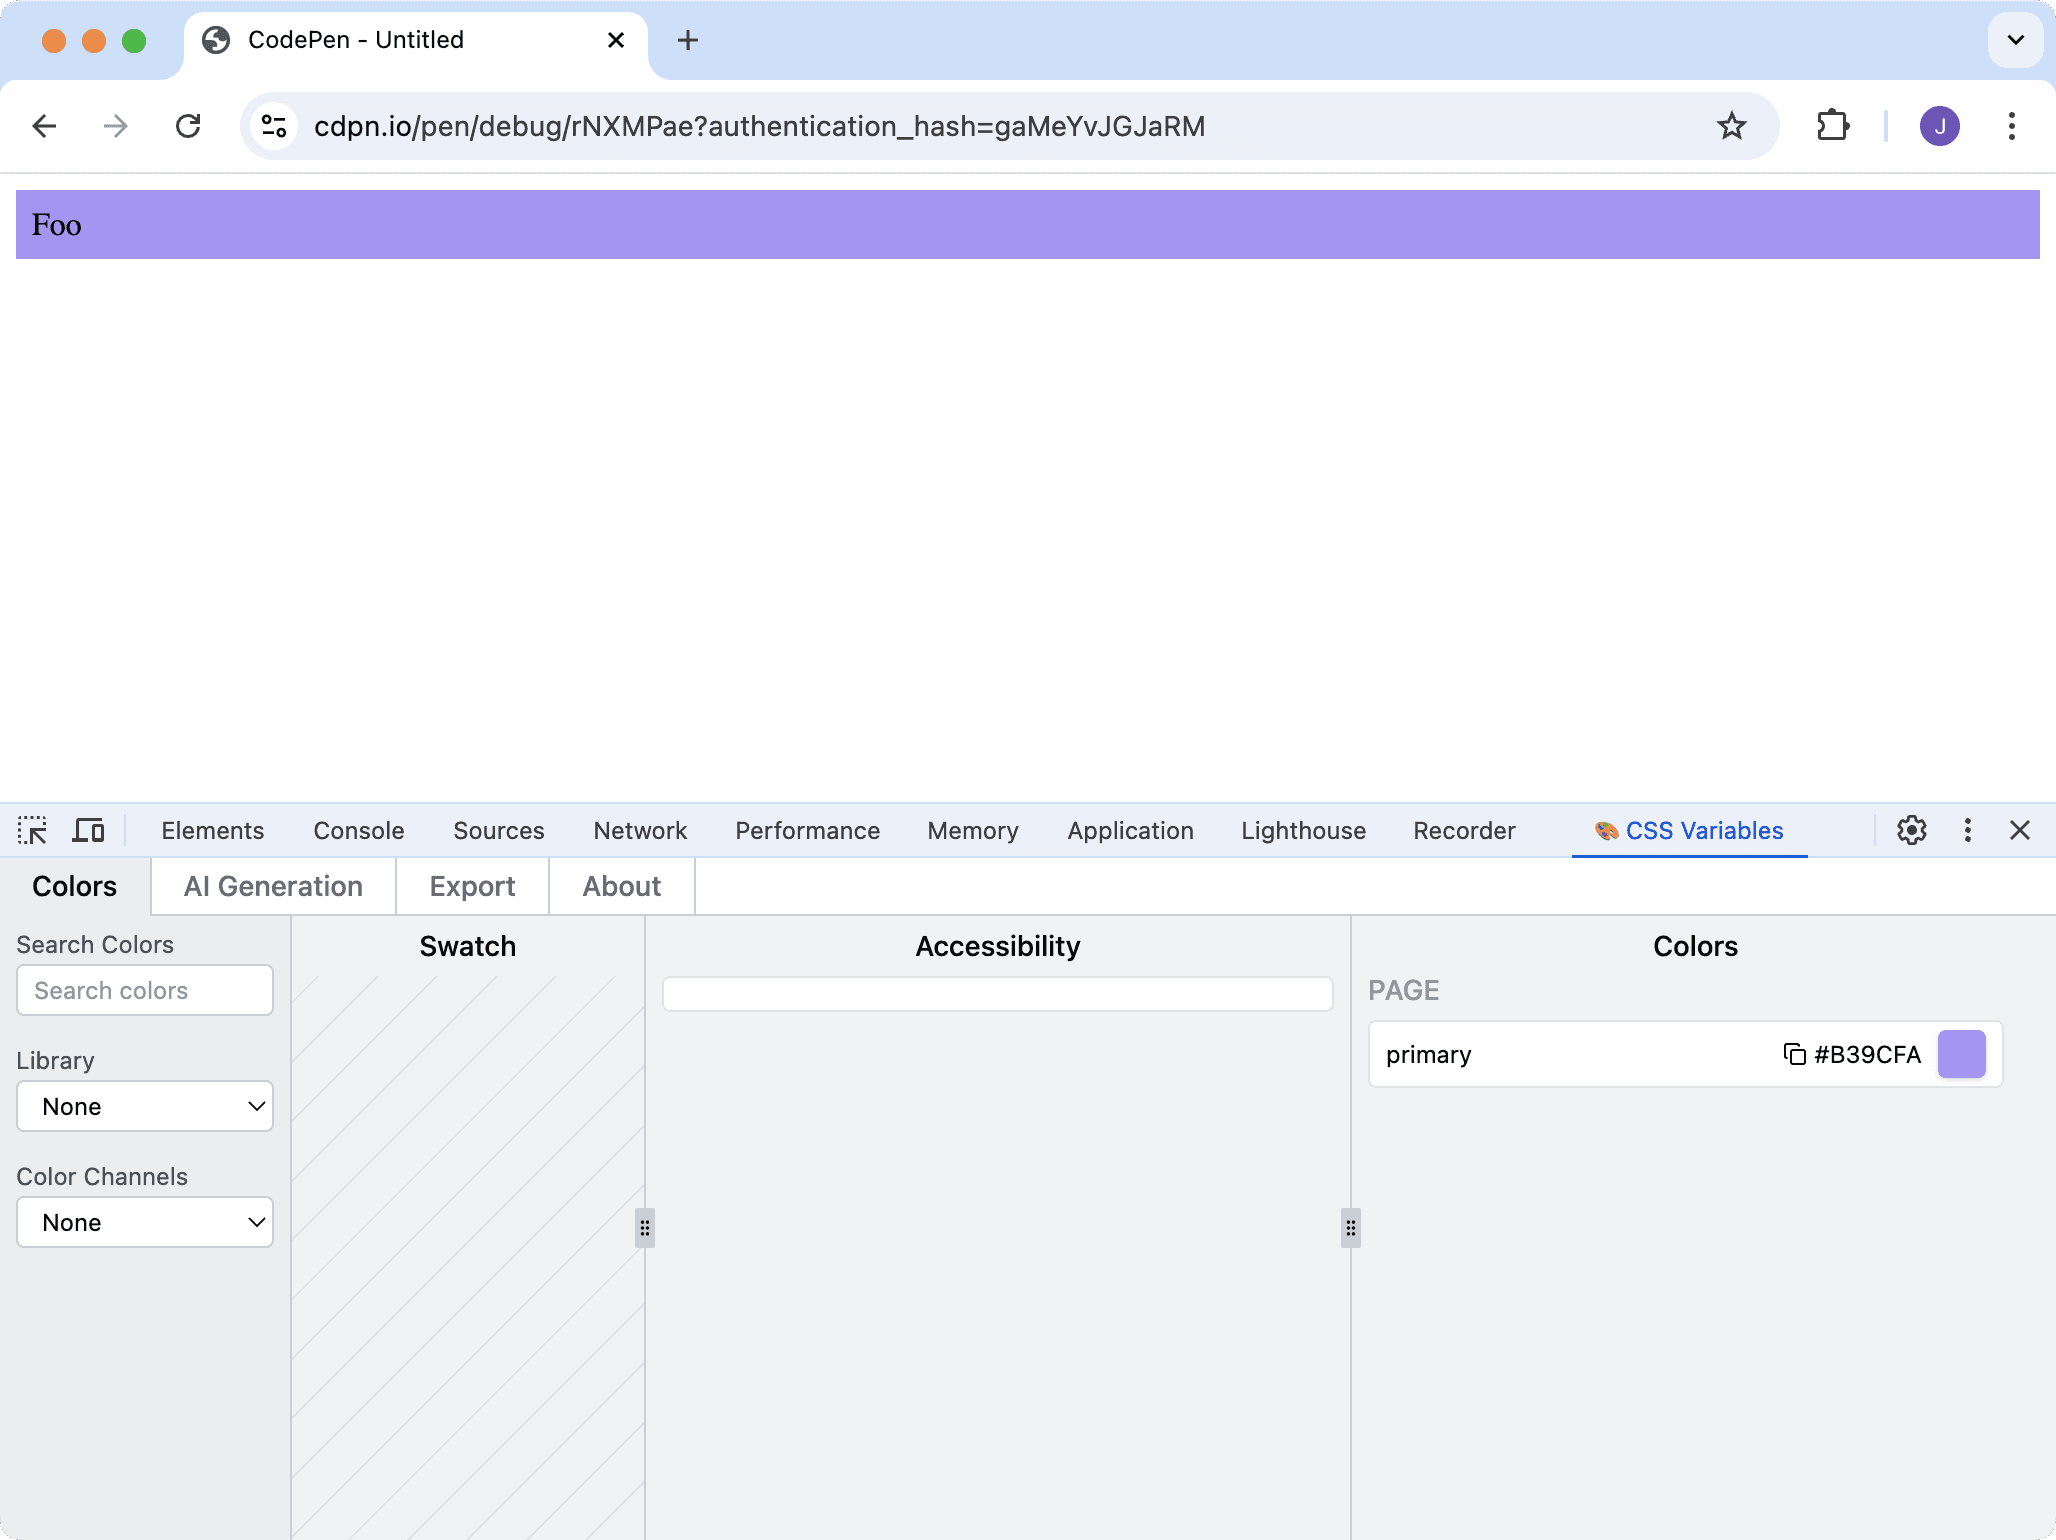Go back with the browser arrow
This screenshot has width=2056, height=1540.
click(44, 126)
